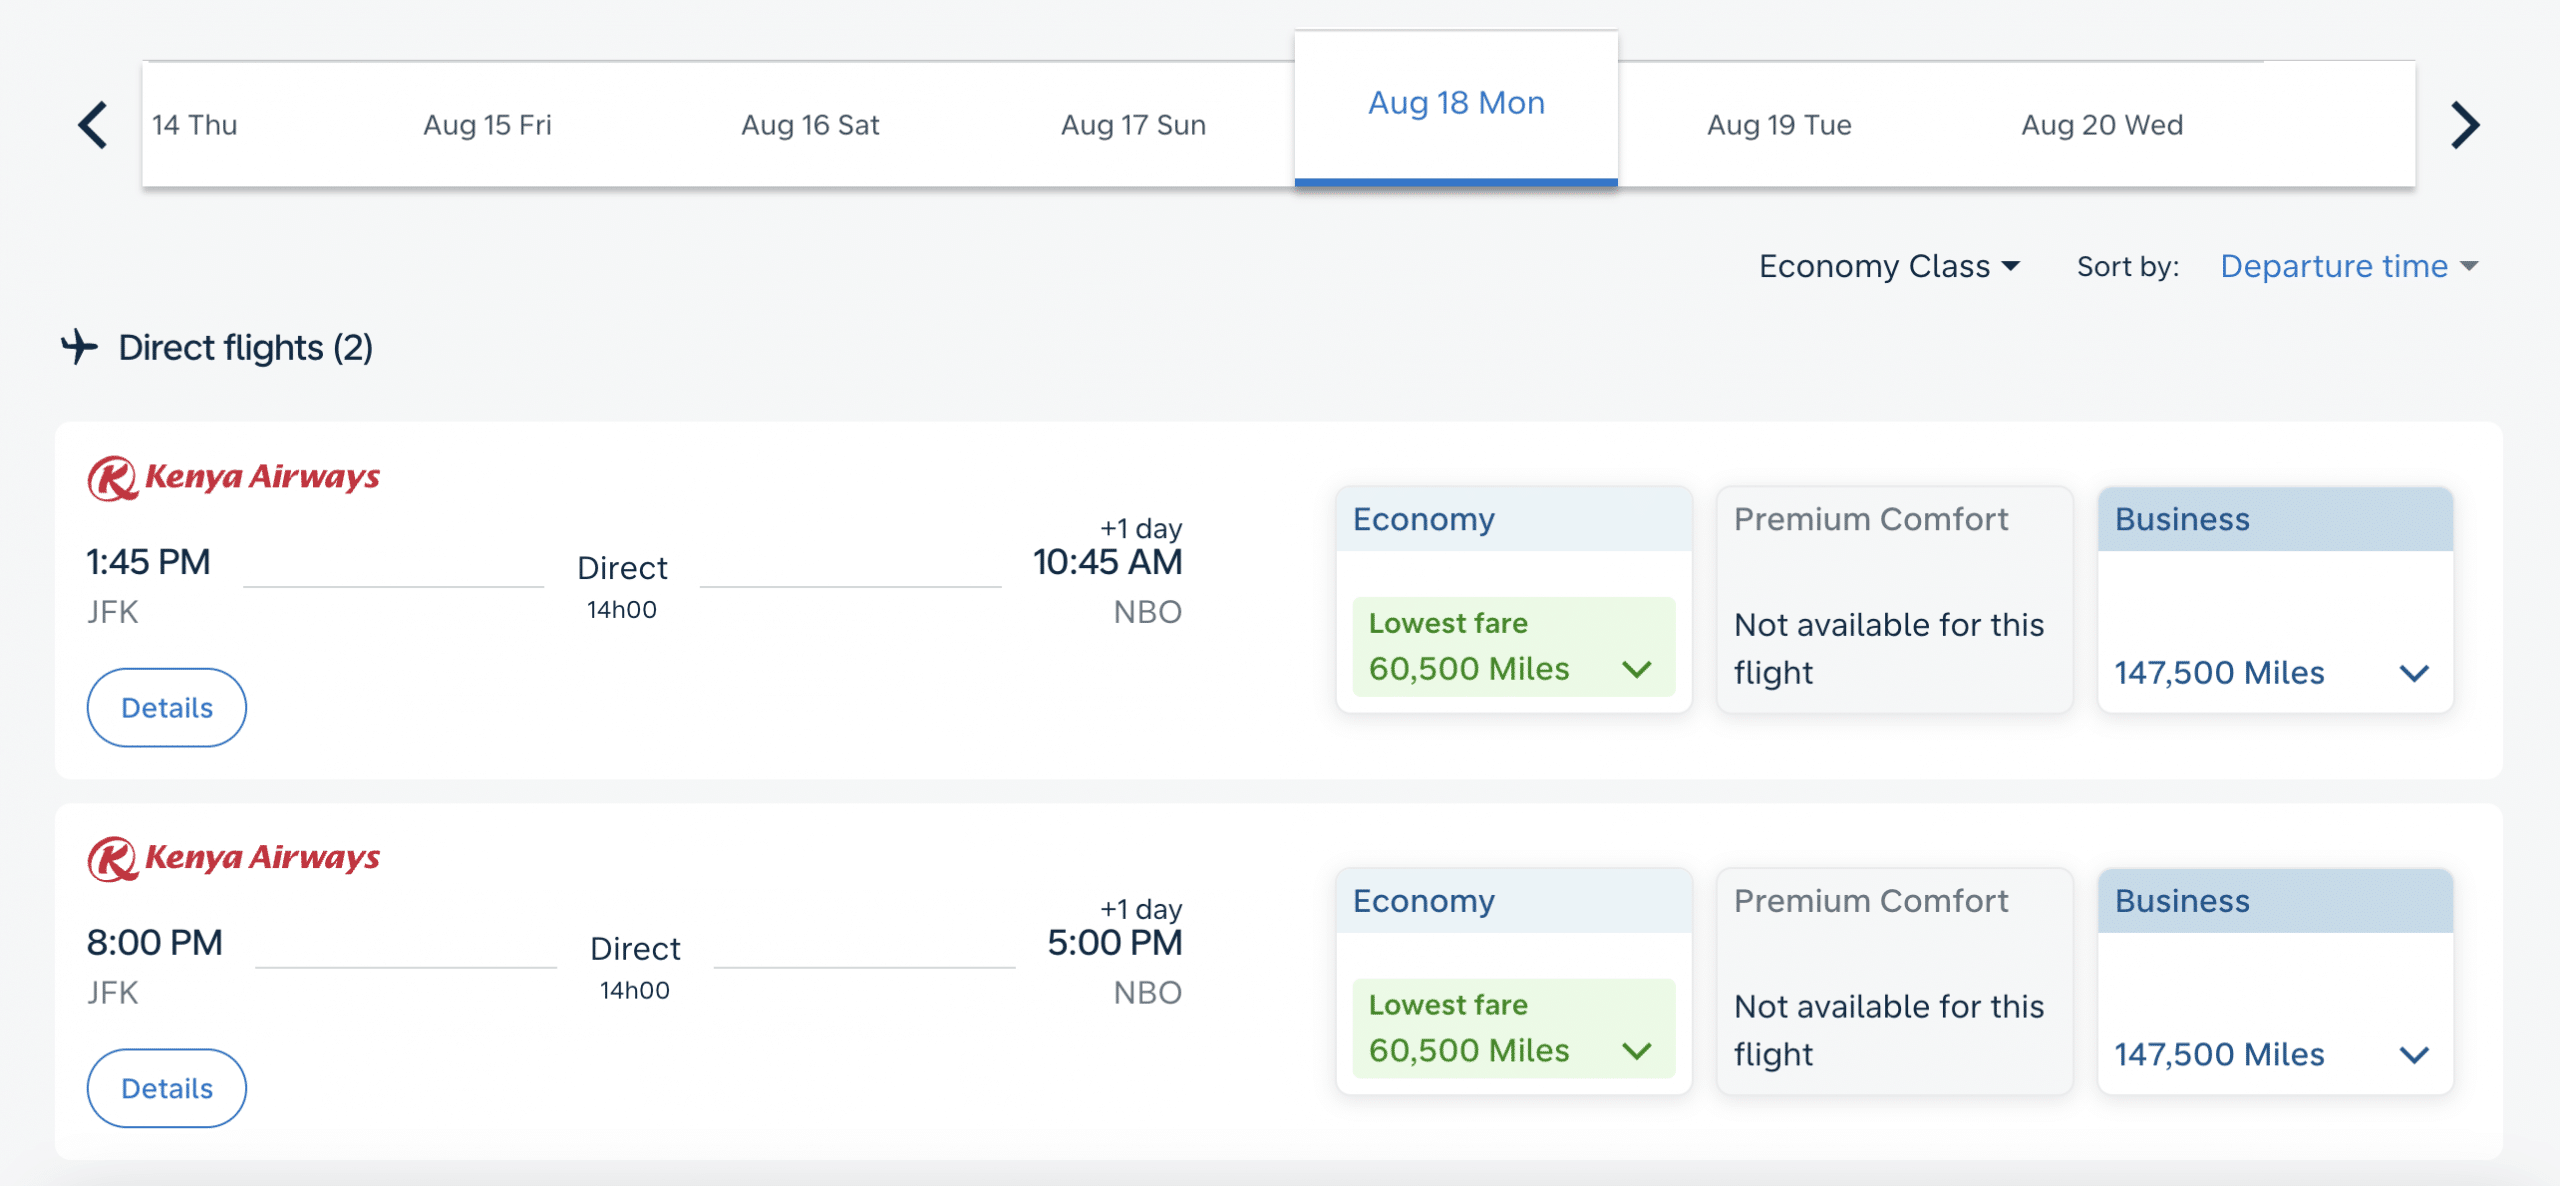Choose the Aug 20 Wed date tab
This screenshot has width=2560, height=1186.
coord(2102,125)
